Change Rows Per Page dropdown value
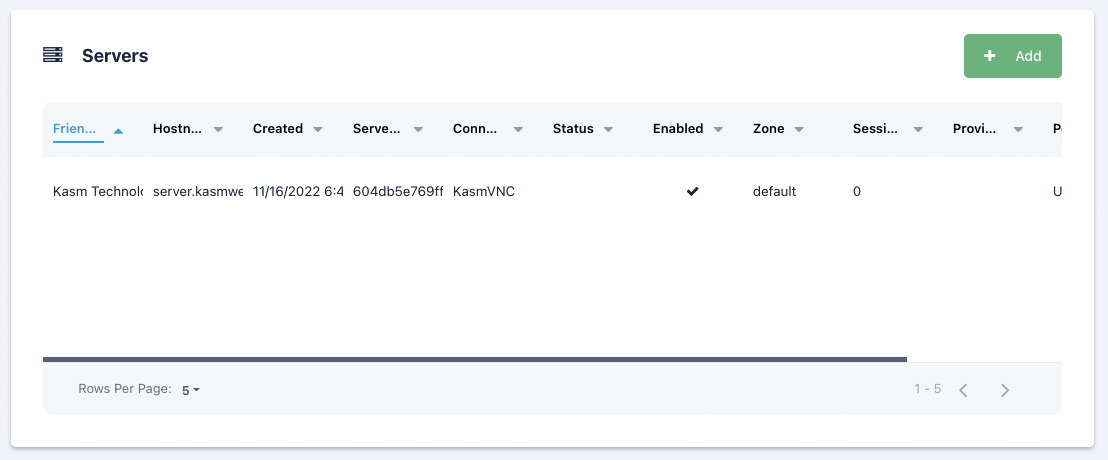Viewport: 1108px width, 460px height. coord(191,390)
